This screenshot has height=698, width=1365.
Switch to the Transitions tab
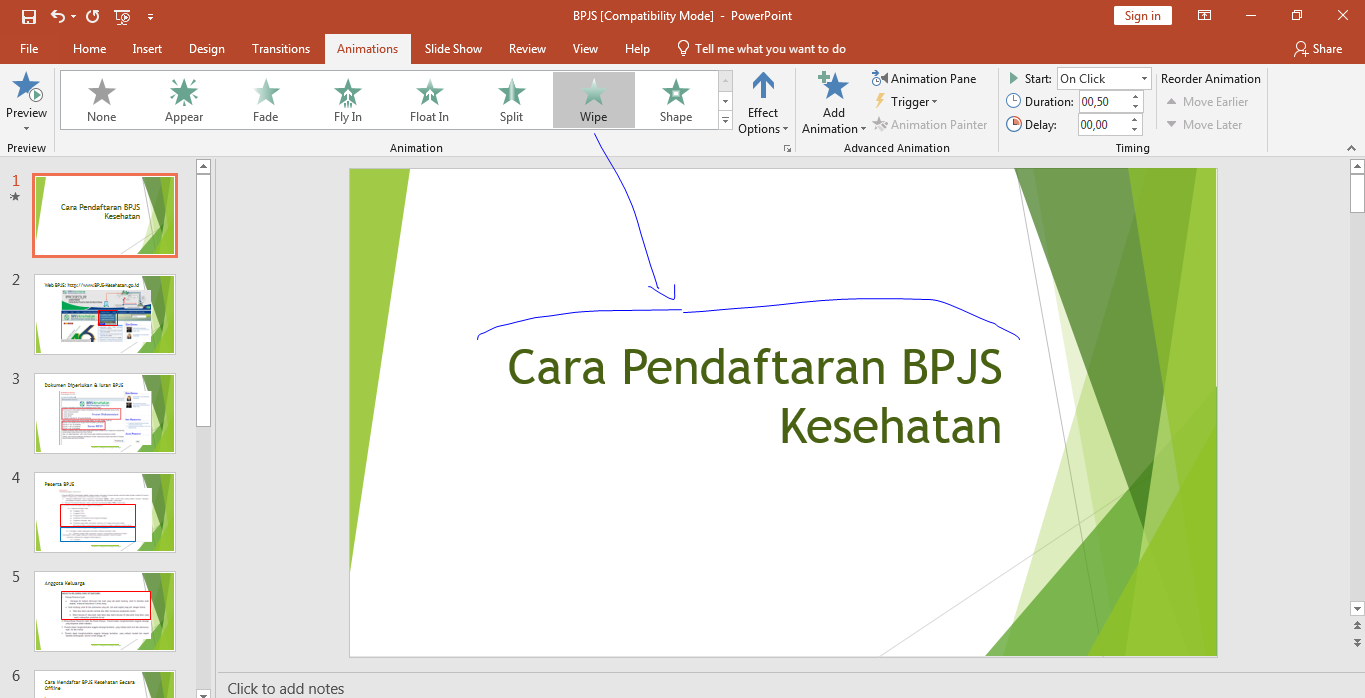pyautogui.click(x=281, y=49)
